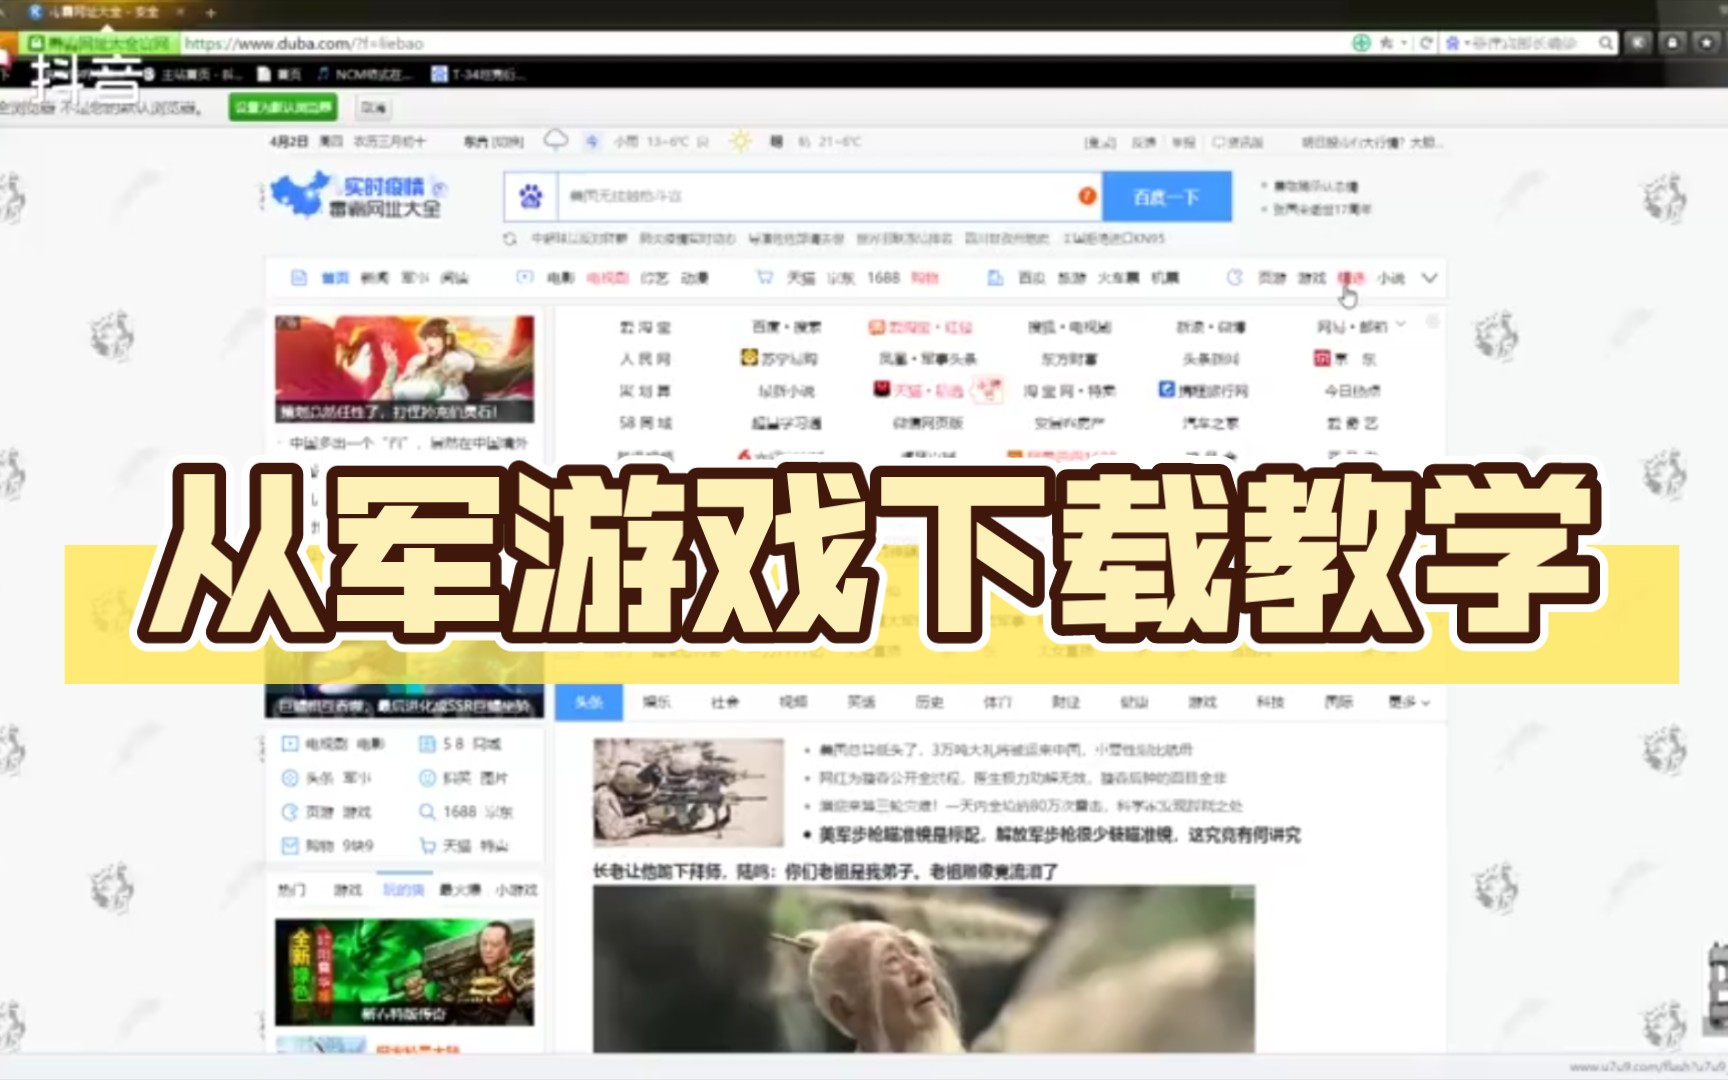Click the headlines icon beside 头条 in sidebar

pos(290,778)
